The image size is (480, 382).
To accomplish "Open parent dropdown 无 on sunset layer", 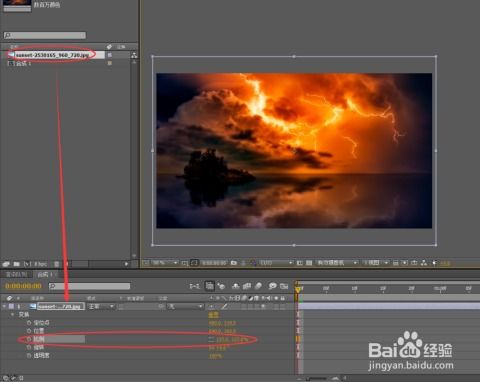I will pyautogui.click(x=185, y=306).
